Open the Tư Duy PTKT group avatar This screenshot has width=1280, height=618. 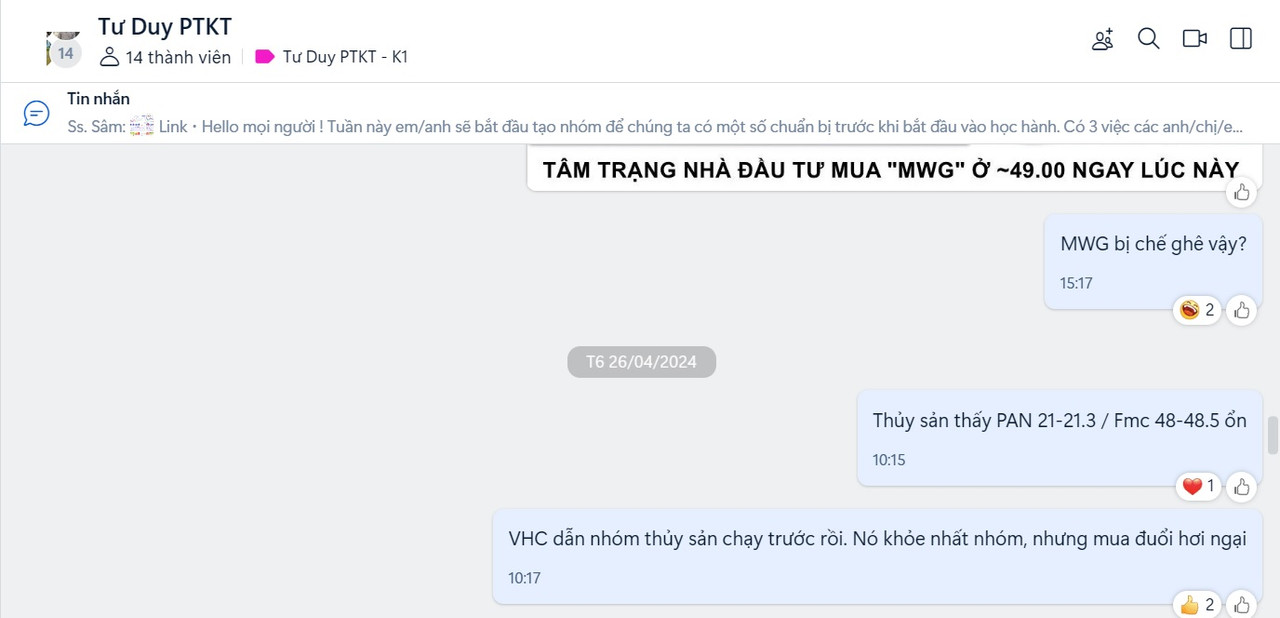pyautogui.click(x=63, y=47)
